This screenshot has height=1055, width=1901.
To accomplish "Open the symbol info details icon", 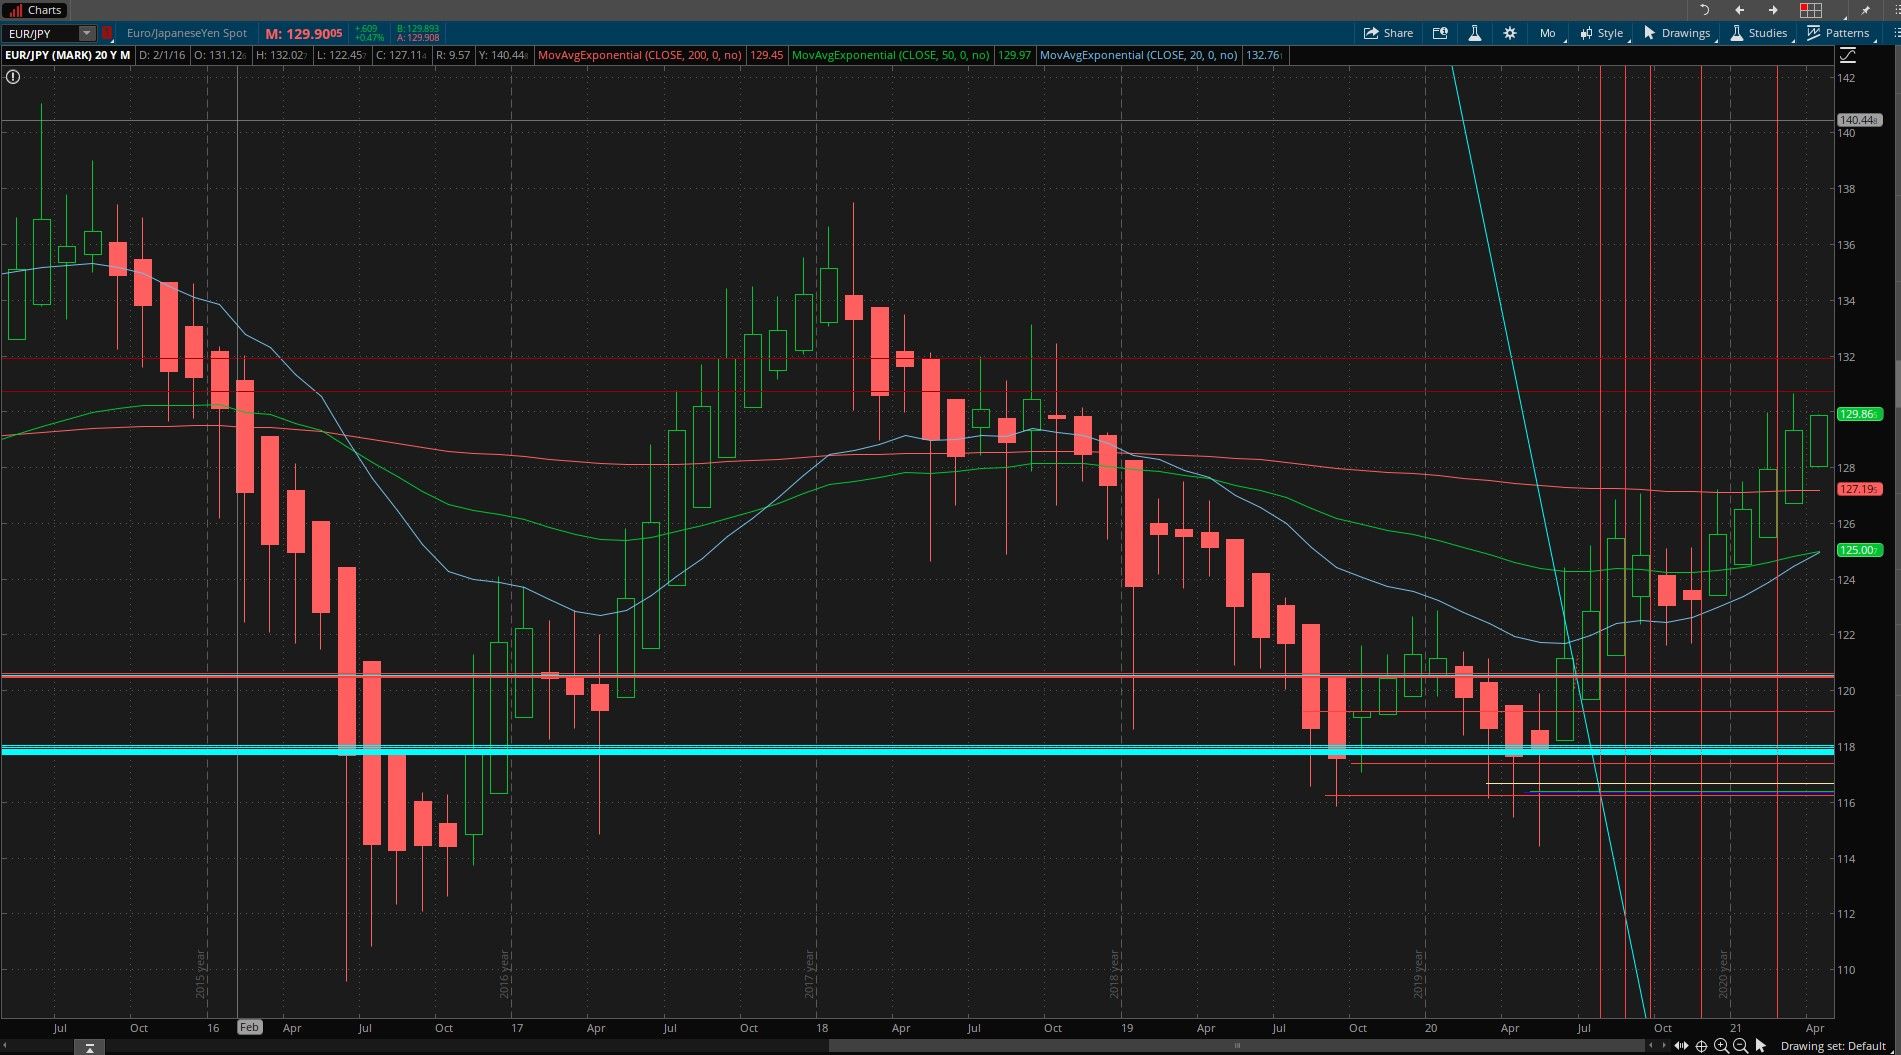I will click(x=1440, y=33).
